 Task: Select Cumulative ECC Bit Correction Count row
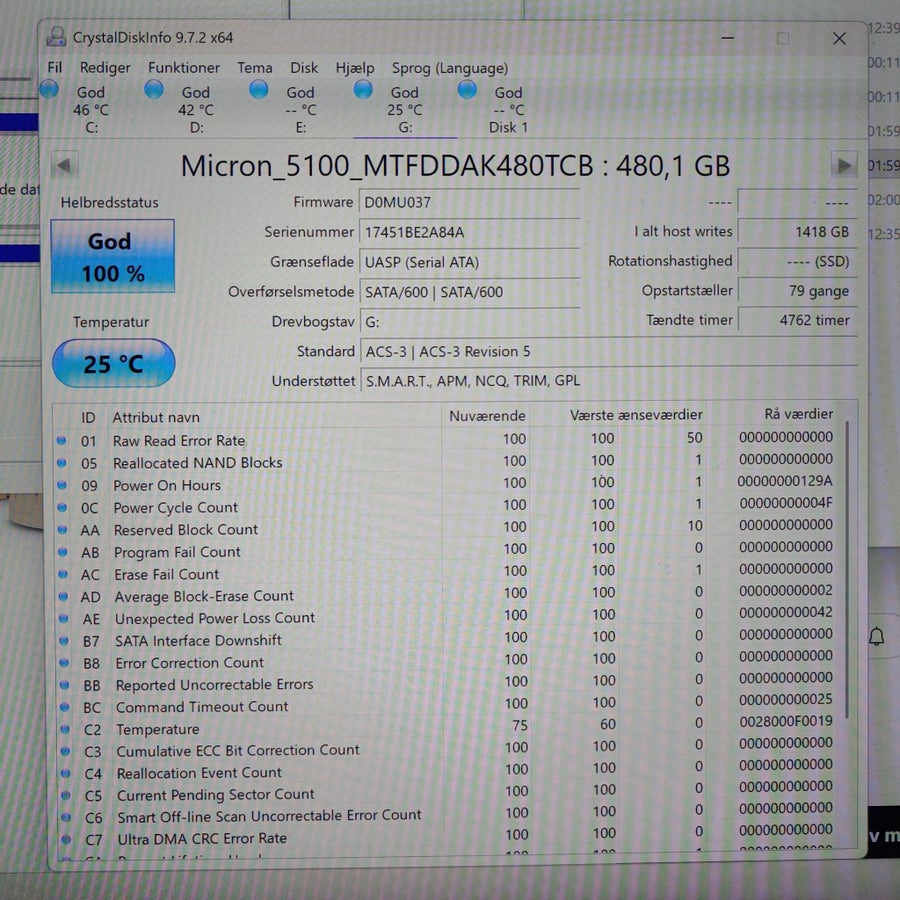(x=445, y=748)
